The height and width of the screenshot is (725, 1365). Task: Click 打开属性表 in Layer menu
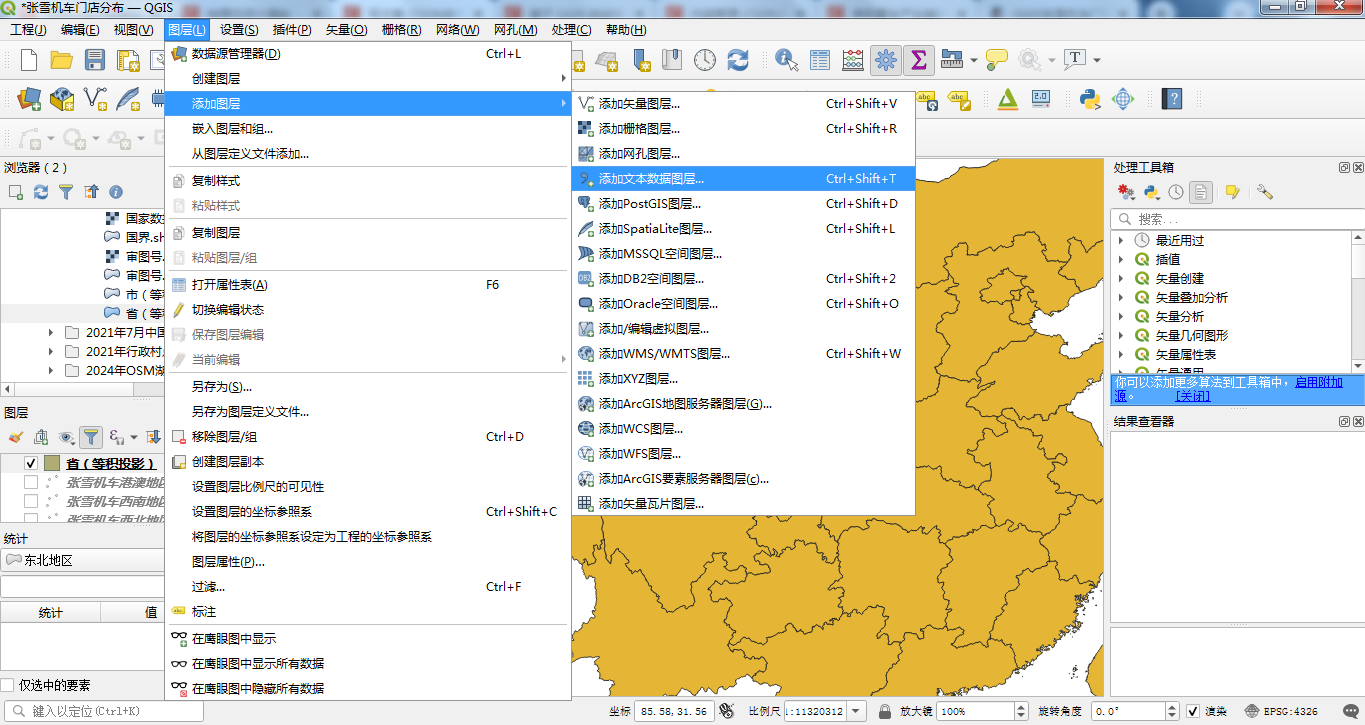[x=367, y=285]
